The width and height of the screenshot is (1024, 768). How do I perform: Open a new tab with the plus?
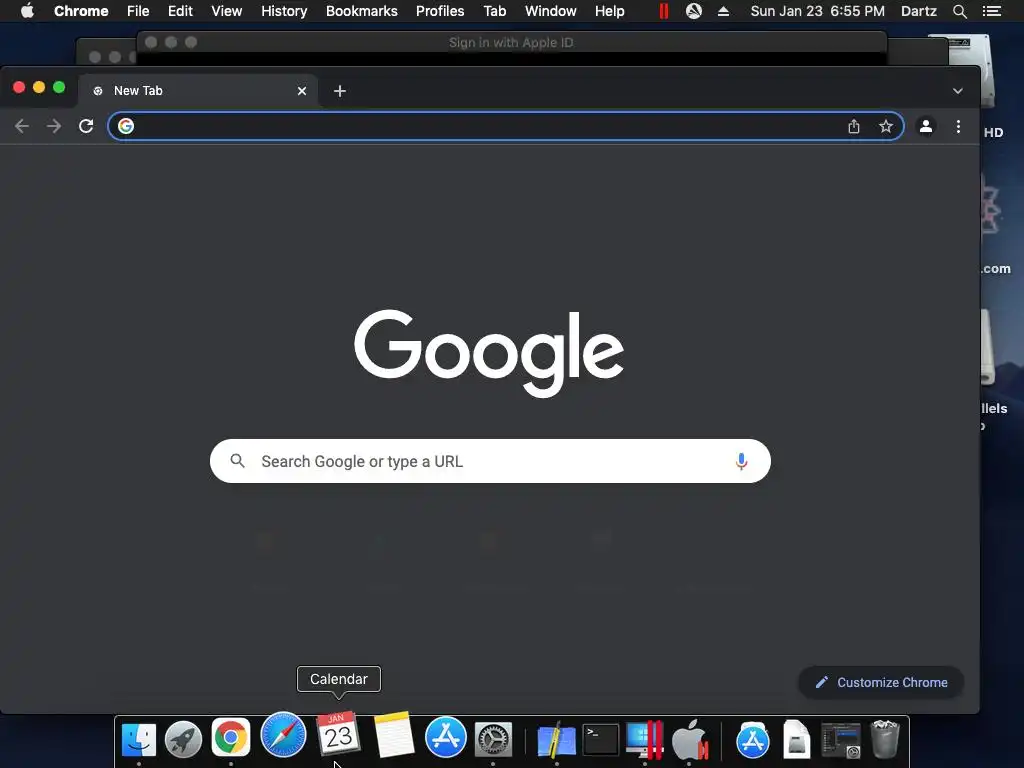point(340,91)
